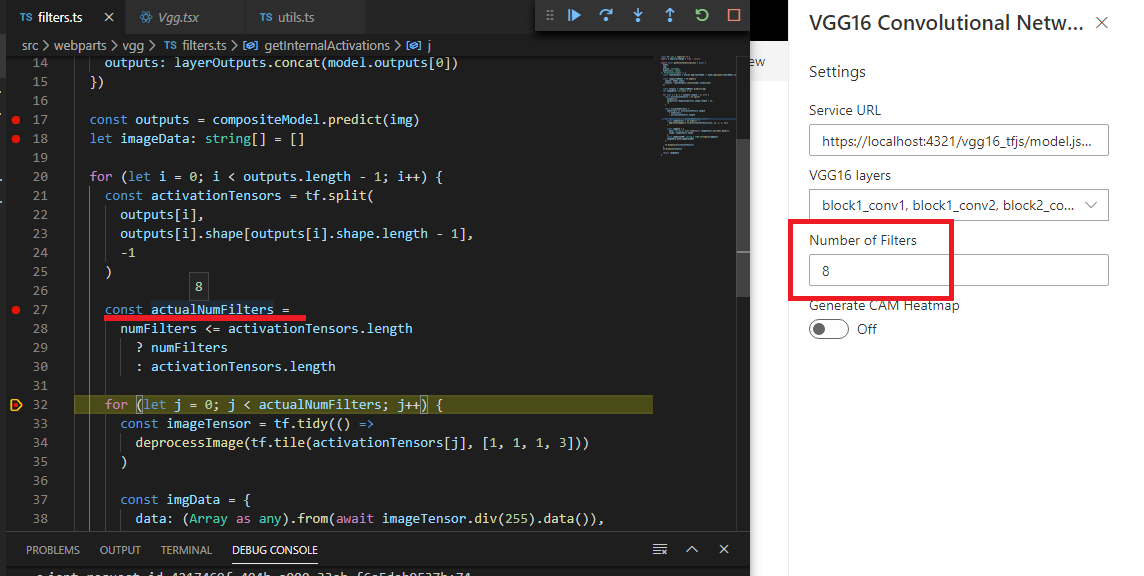Click the src breadcrumb segment

pos(29,45)
